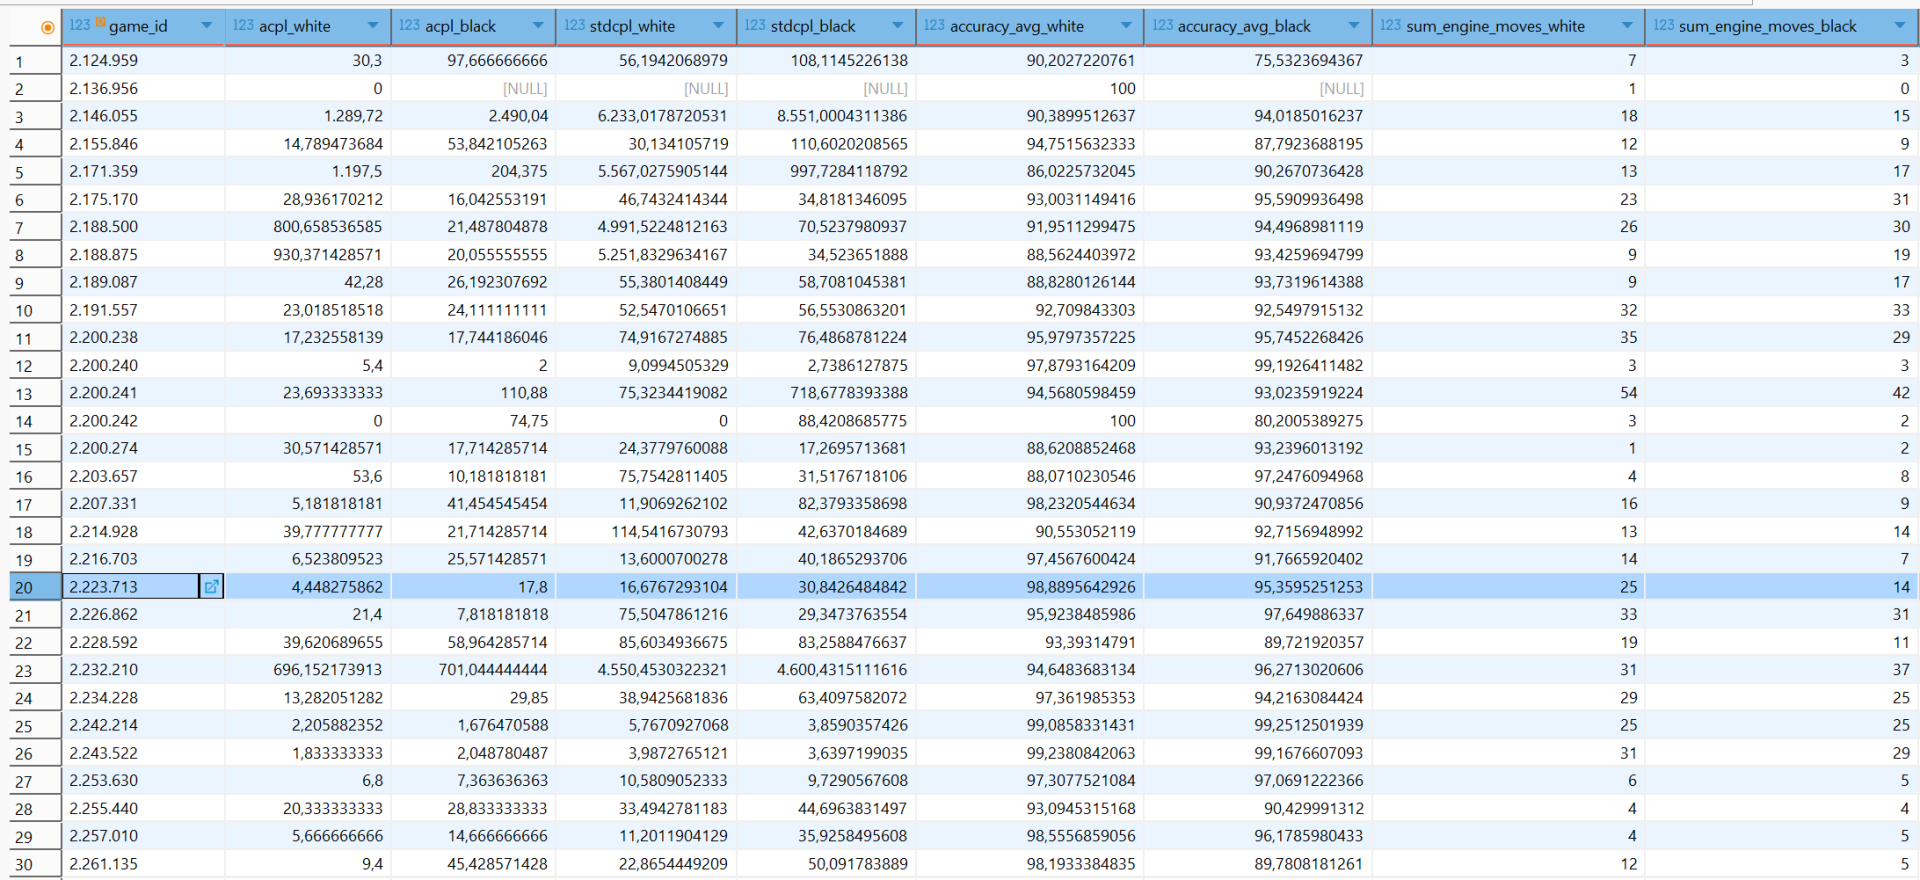The image size is (1920, 880).
Task: Click the acpl_white cell showing 800,658536585
Action: (327, 227)
